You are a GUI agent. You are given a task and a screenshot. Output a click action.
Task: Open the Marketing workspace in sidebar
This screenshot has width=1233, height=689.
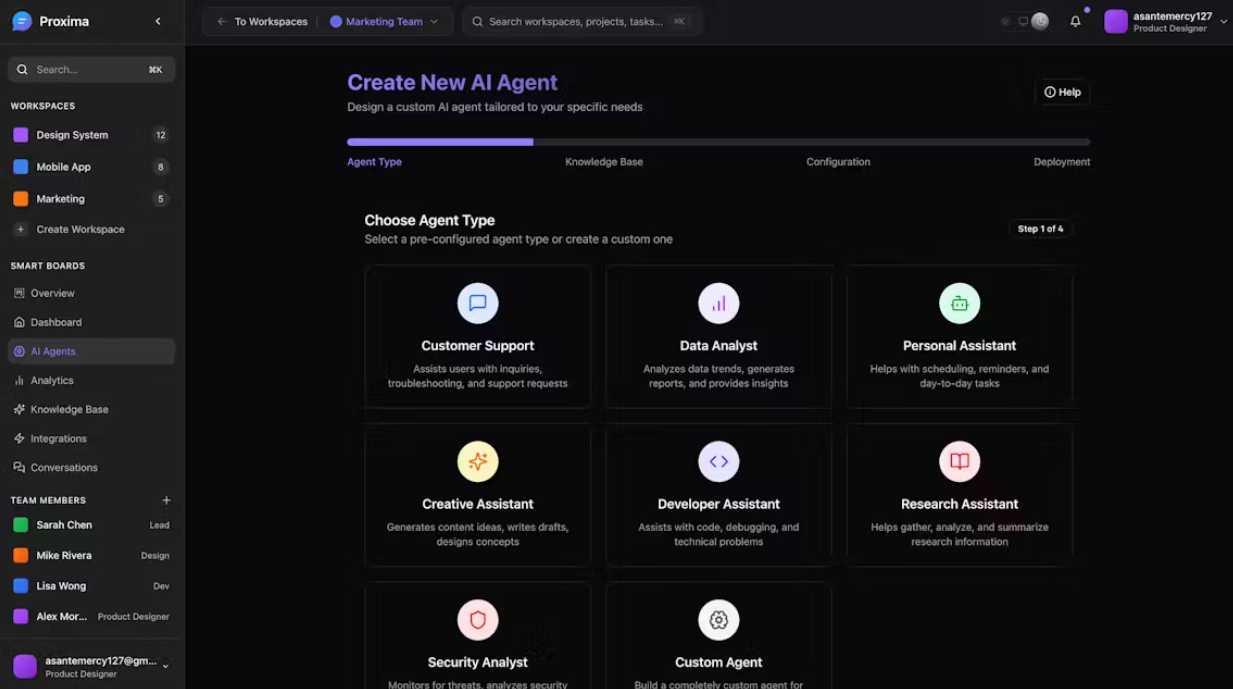click(91, 199)
